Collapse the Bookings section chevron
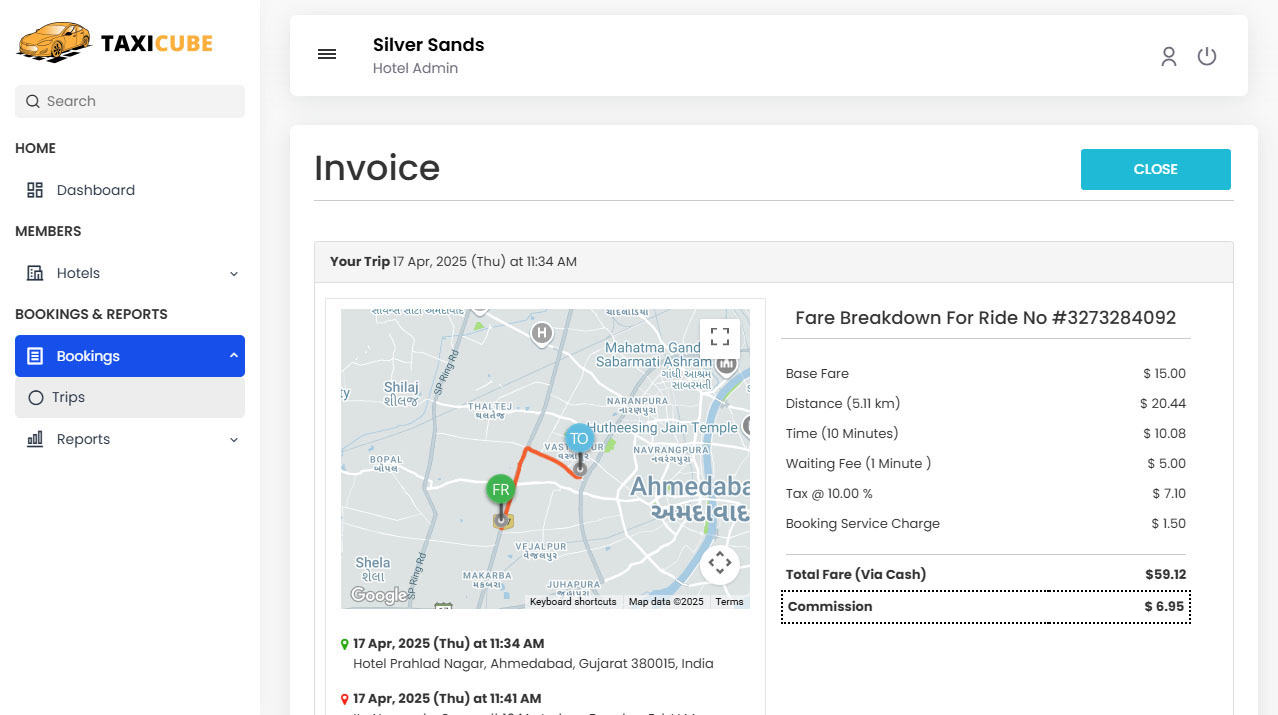The height and width of the screenshot is (715, 1278). (232, 355)
